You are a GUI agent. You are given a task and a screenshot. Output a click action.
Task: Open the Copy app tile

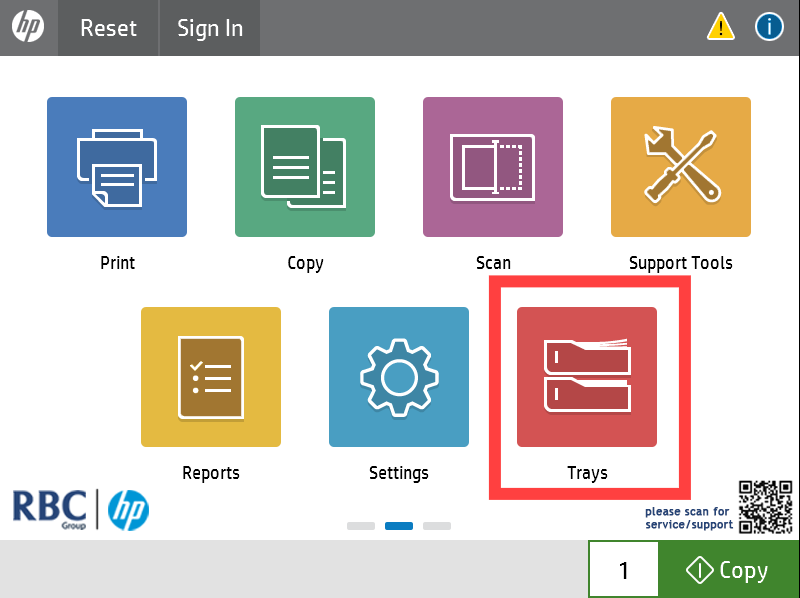pyautogui.click(x=305, y=167)
